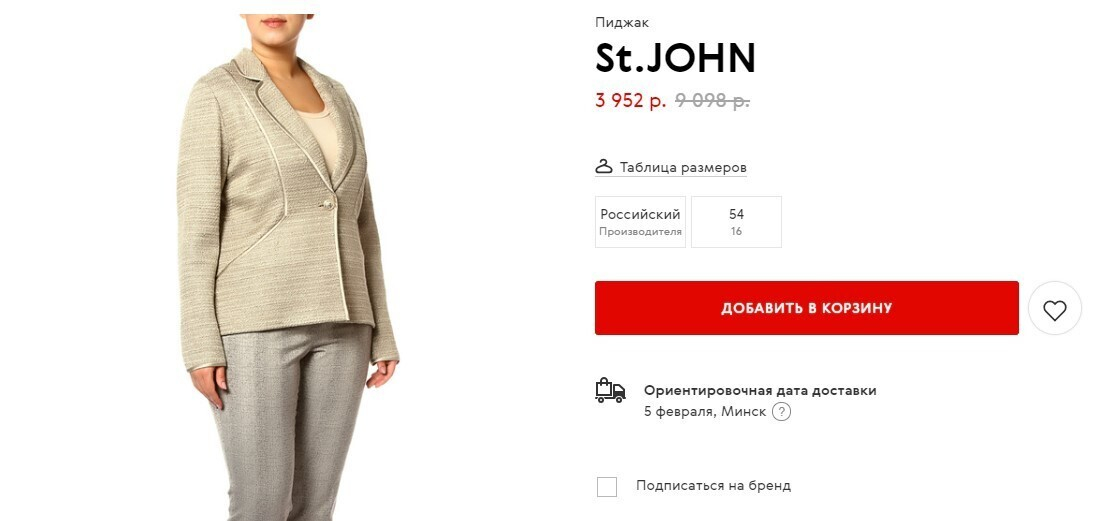Open the delivery date question mark help
The width and height of the screenshot is (1098, 521).
[x=781, y=412]
